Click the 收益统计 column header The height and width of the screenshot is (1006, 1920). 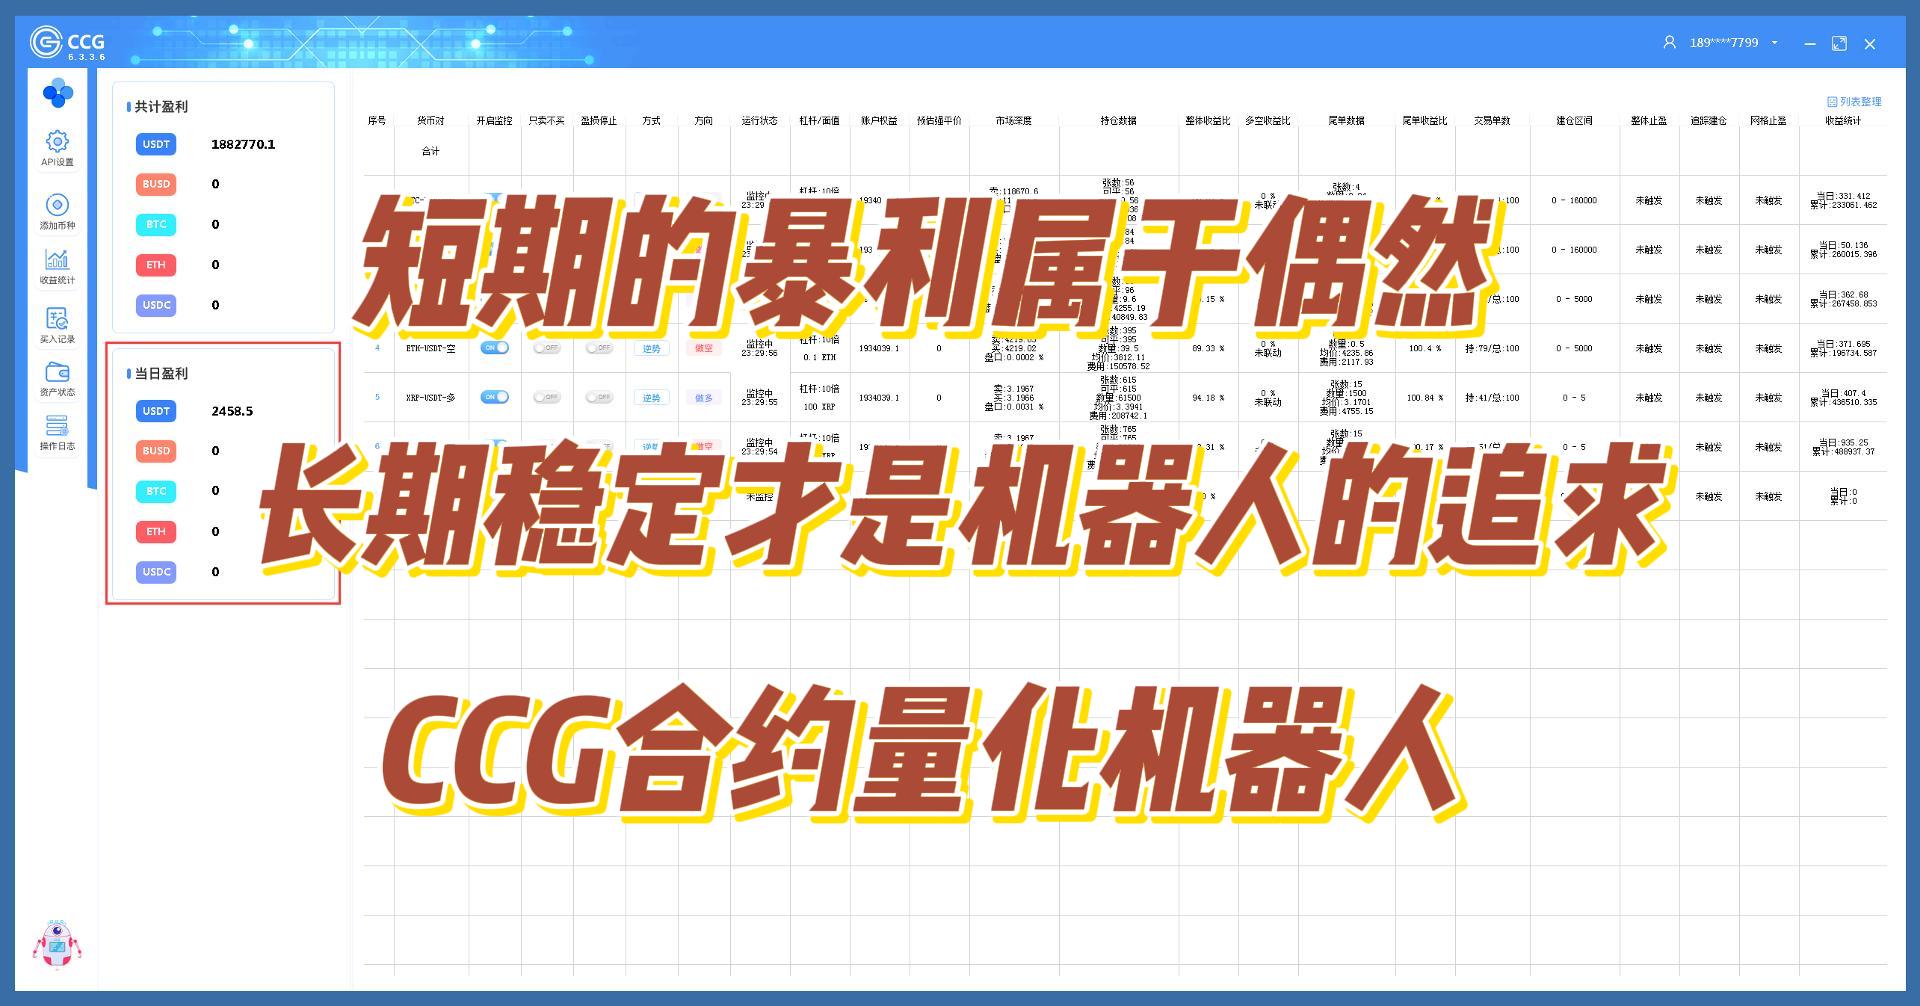tap(1842, 120)
